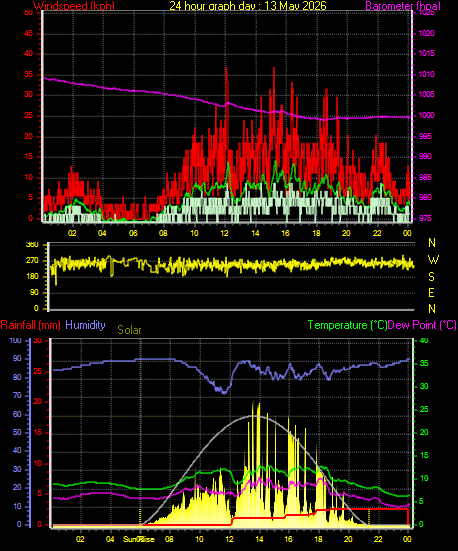Image resolution: width=458 pixels, height=551 pixels.
Task: Click barometer axis value "1015"
Action: tap(427, 53)
